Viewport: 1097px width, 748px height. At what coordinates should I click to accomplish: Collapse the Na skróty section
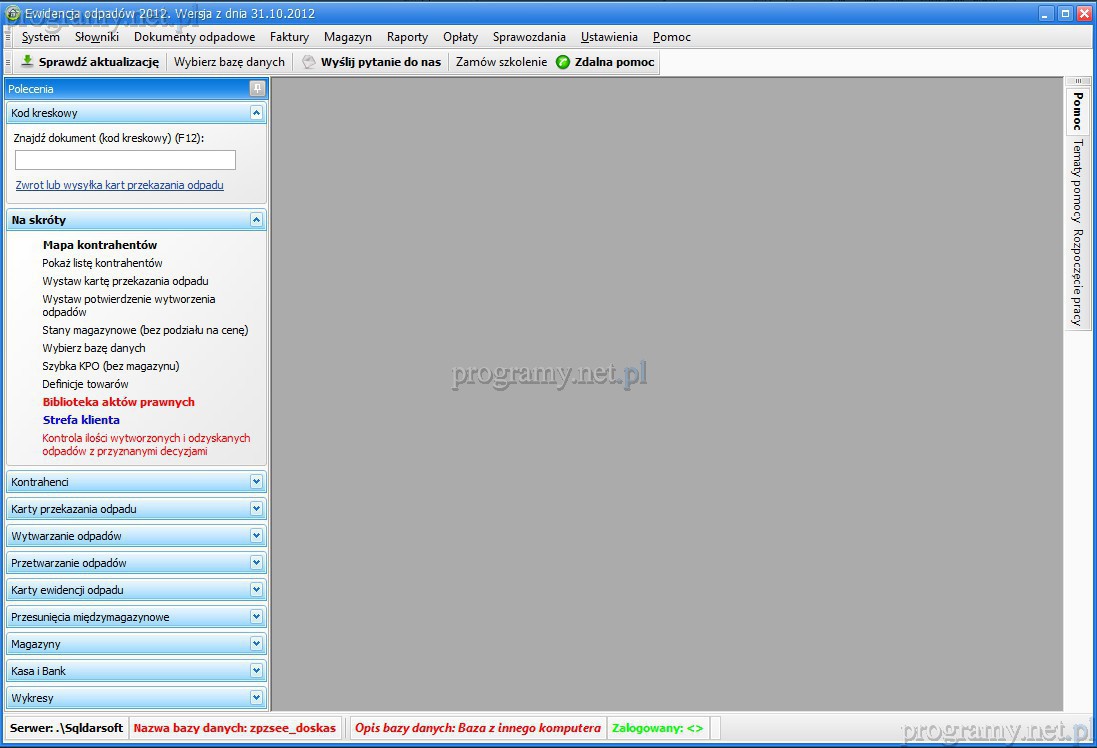256,220
